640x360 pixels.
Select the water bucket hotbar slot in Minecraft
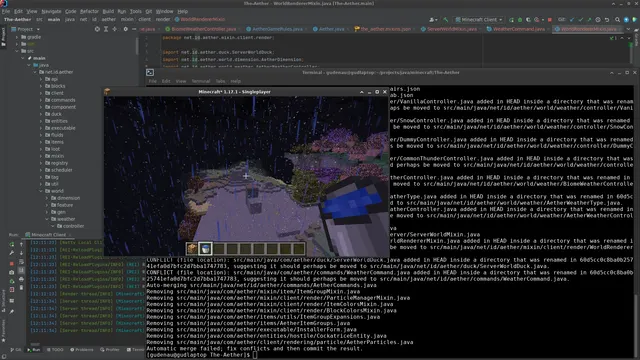tap(205, 248)
